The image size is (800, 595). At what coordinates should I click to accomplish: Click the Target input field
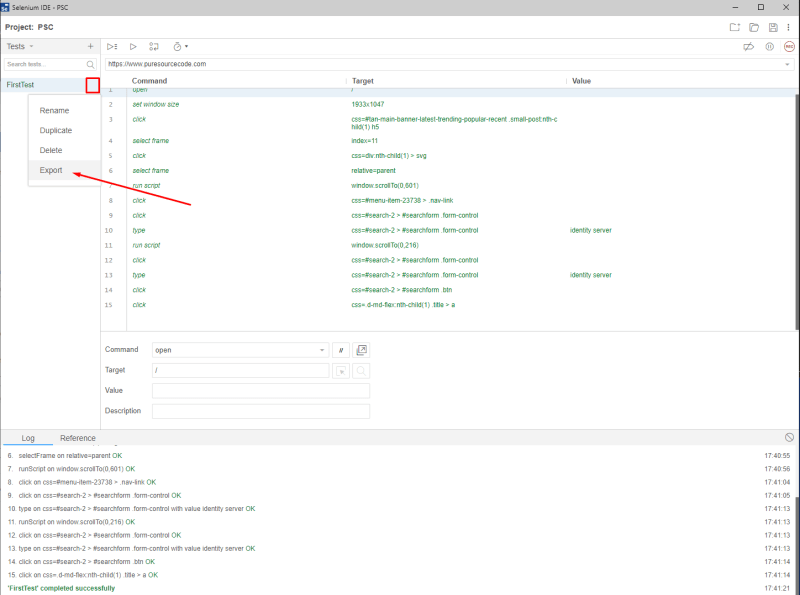(240, 370)
